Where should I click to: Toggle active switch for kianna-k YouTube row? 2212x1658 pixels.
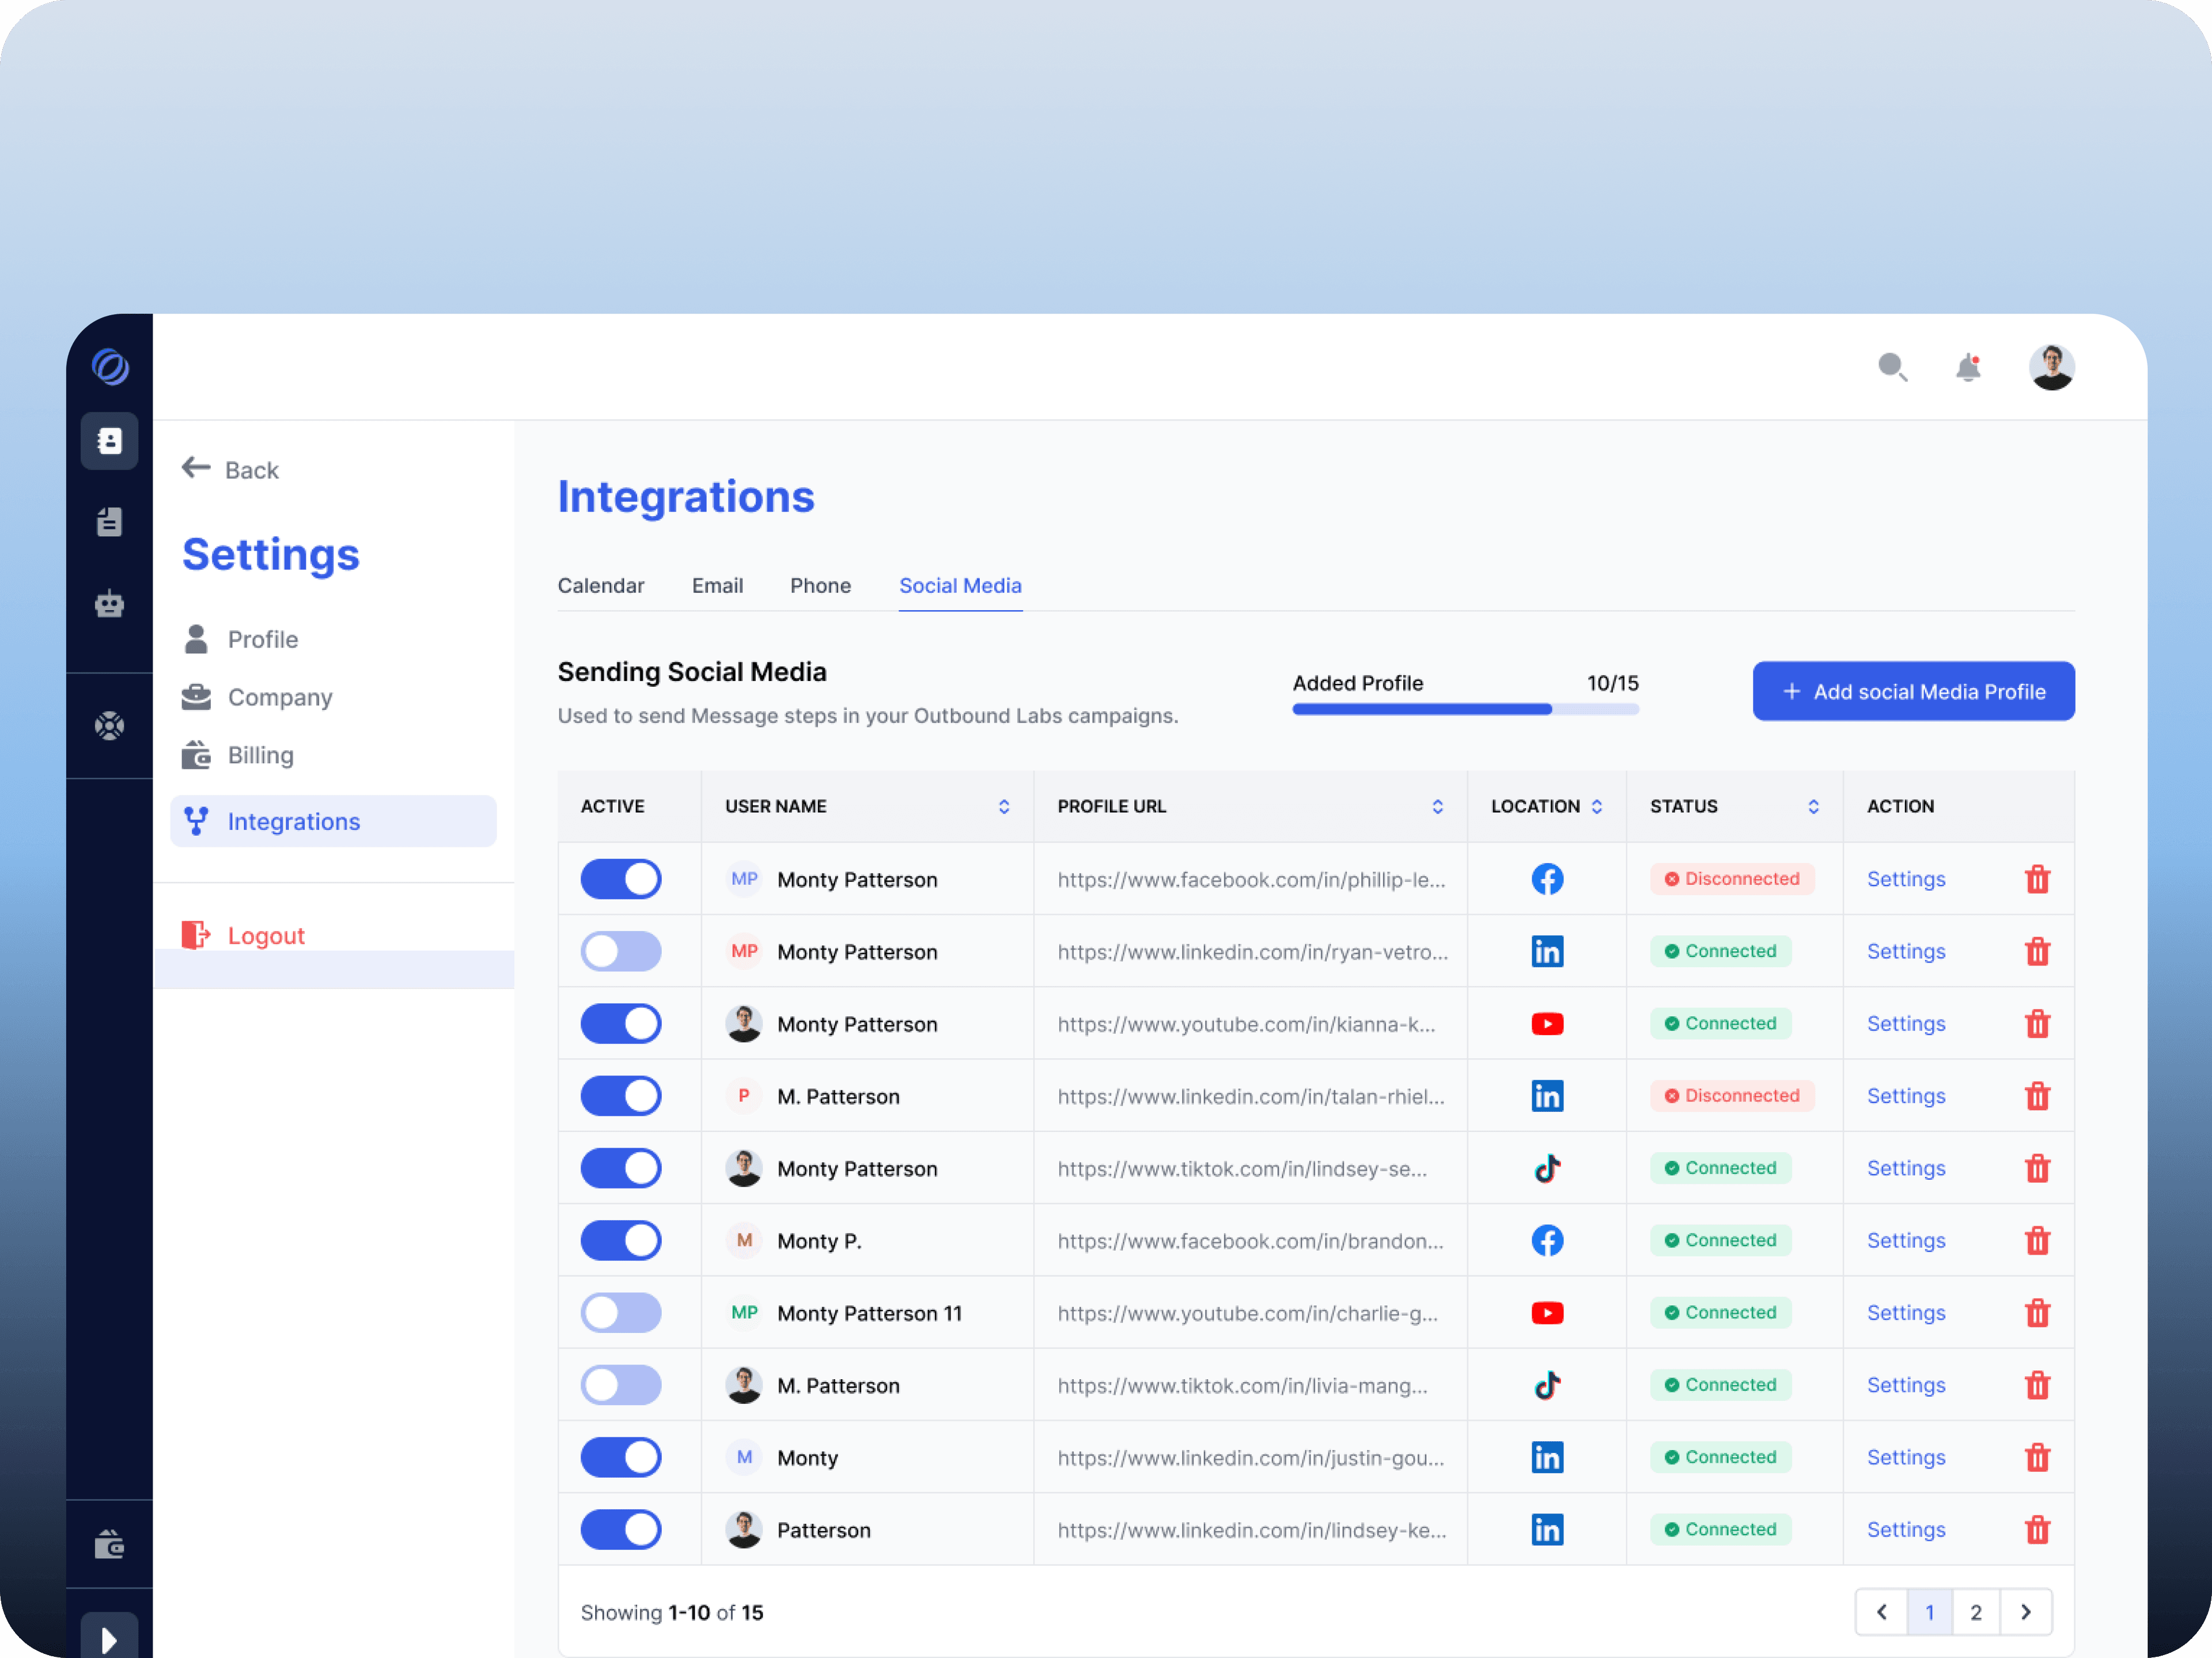621,1023
